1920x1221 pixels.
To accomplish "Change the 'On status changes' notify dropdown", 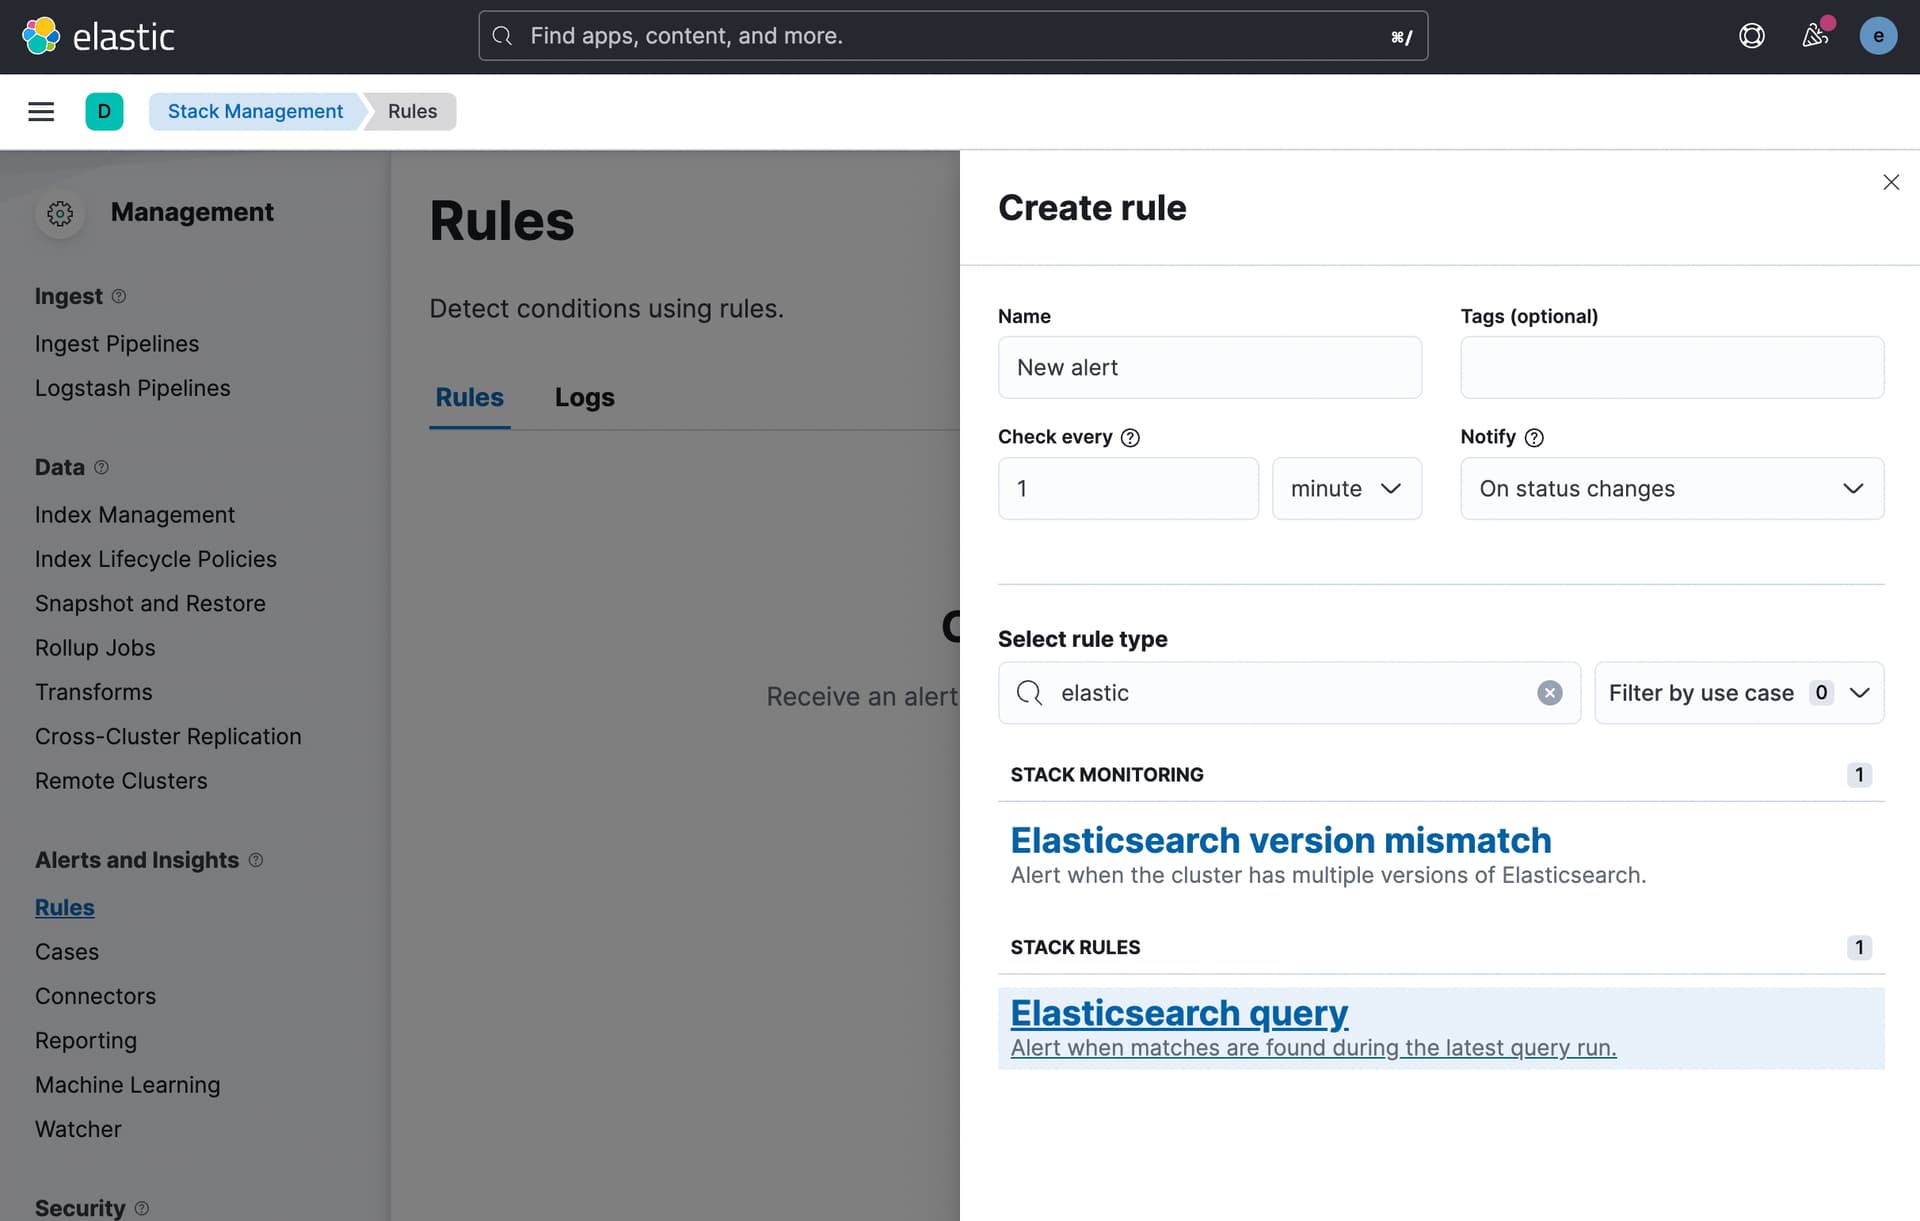I will pos(1671,489).
